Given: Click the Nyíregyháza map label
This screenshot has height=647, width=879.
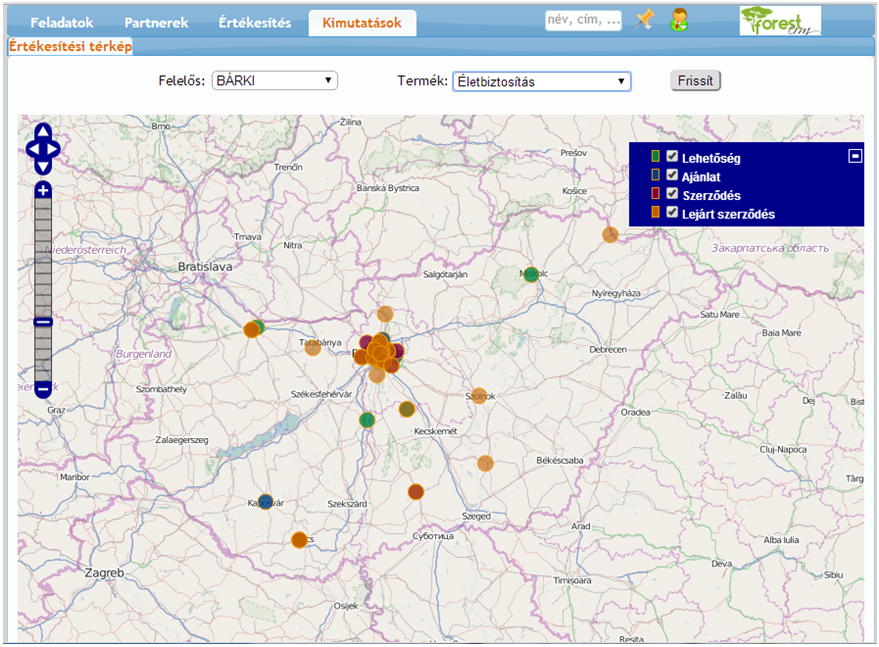Looking at the screenshot, I should [x=616, y=293].
